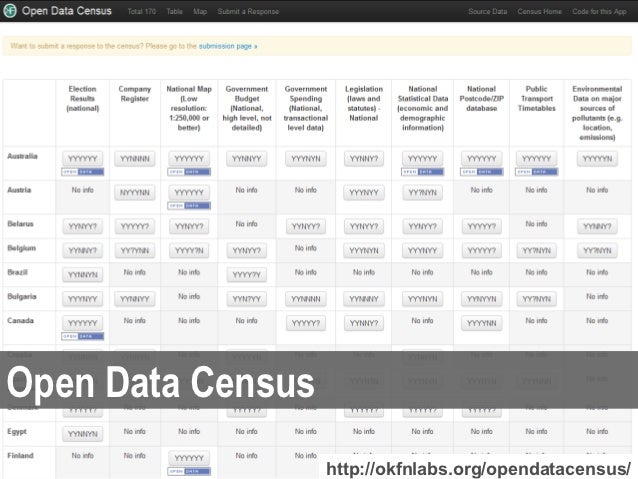Click the Belgium row label

pos(22,248)
